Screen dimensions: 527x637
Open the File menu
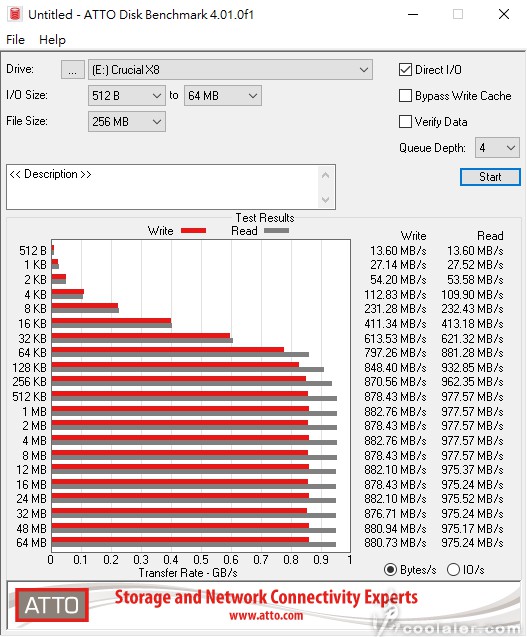click(x=15, y=40)
